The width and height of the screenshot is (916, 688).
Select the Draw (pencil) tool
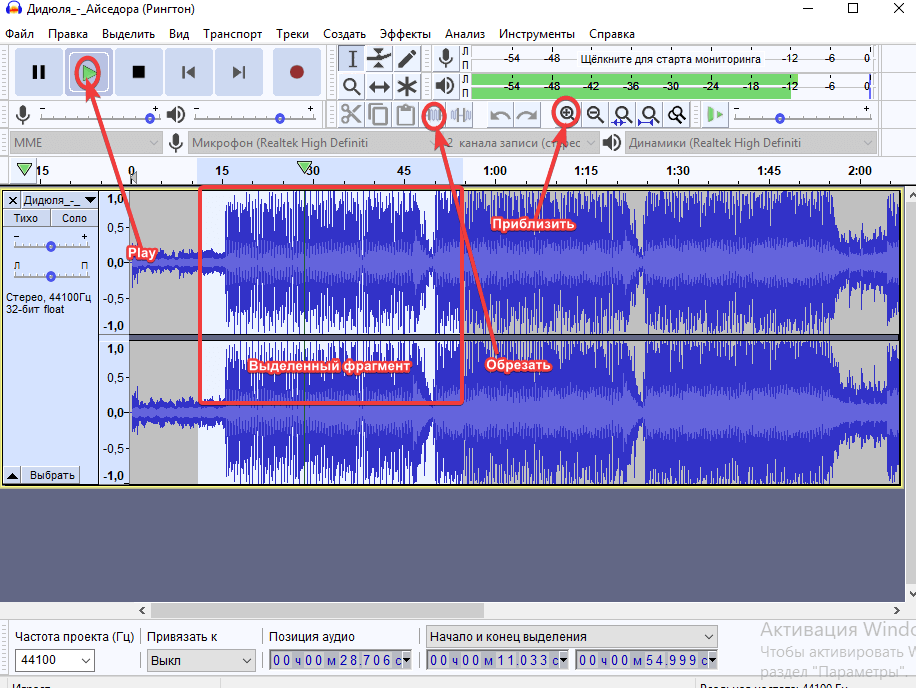coord(407,59)
